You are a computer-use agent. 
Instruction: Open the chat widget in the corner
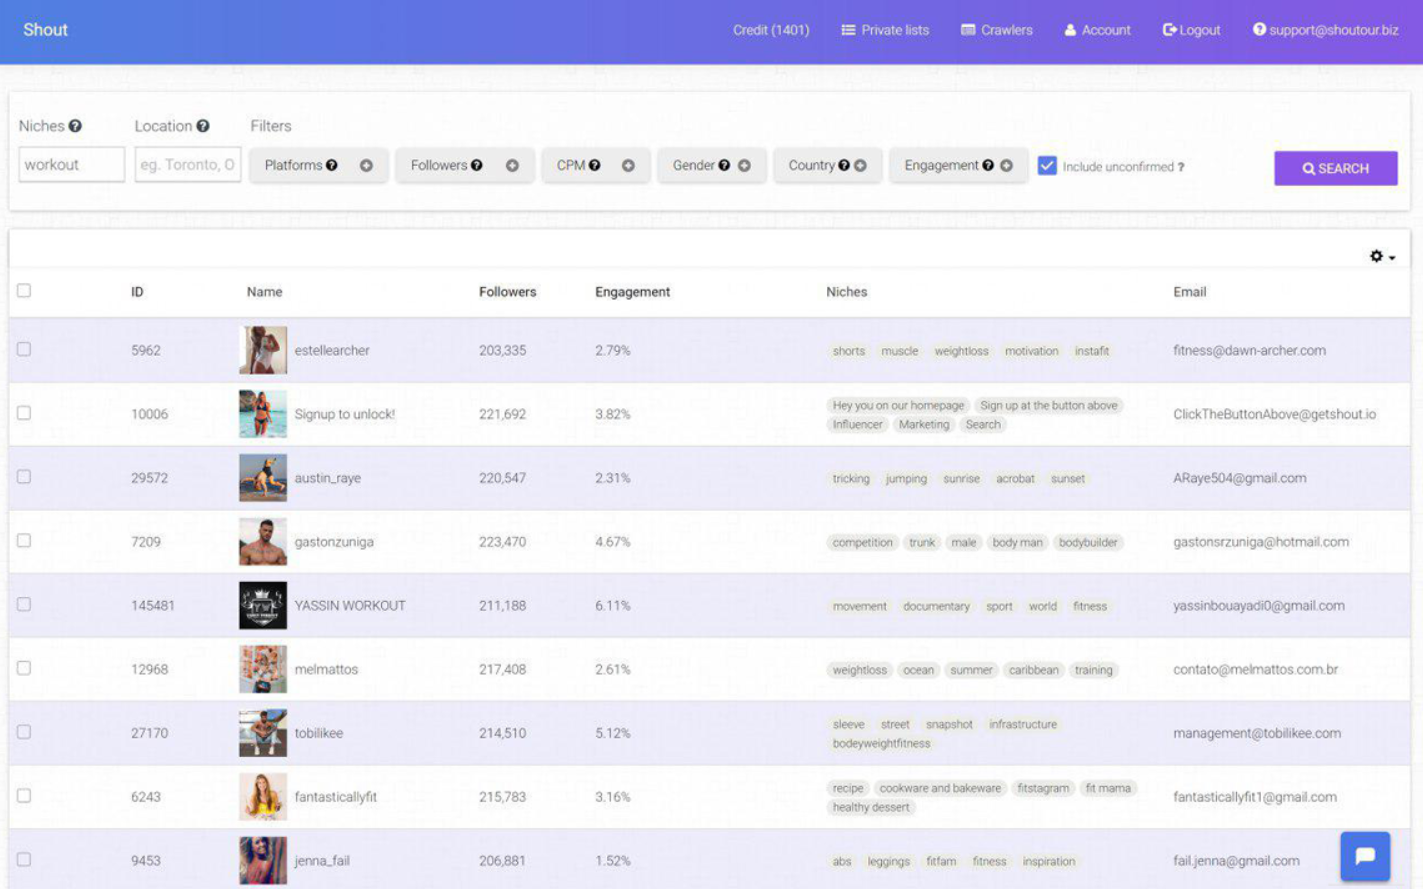point(1364,856)
